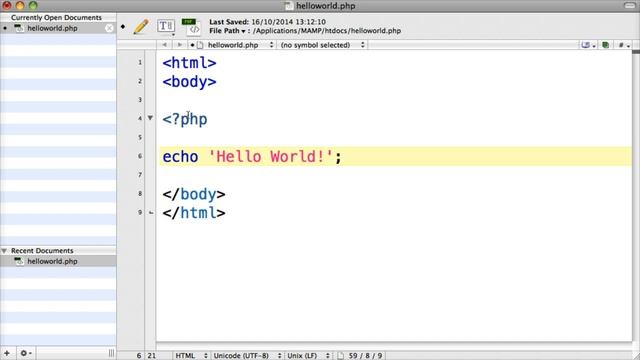Click line number 3 in the gutter
This screenshot has height=360, width=640.
pyautogui.click(x=140, y=100)
